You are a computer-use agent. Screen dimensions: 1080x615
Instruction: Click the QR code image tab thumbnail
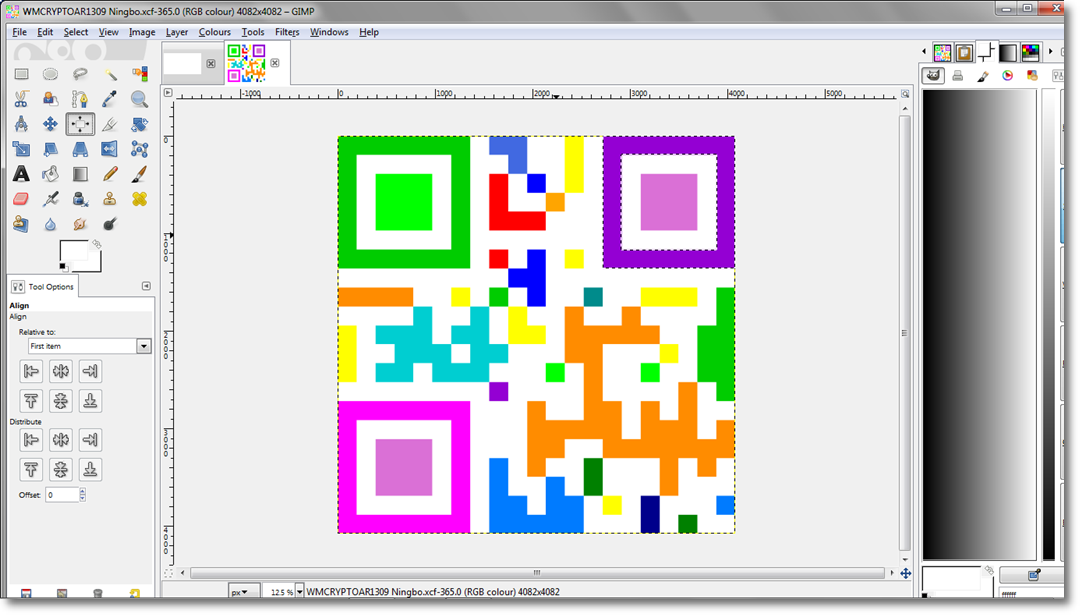pos(246,63)
